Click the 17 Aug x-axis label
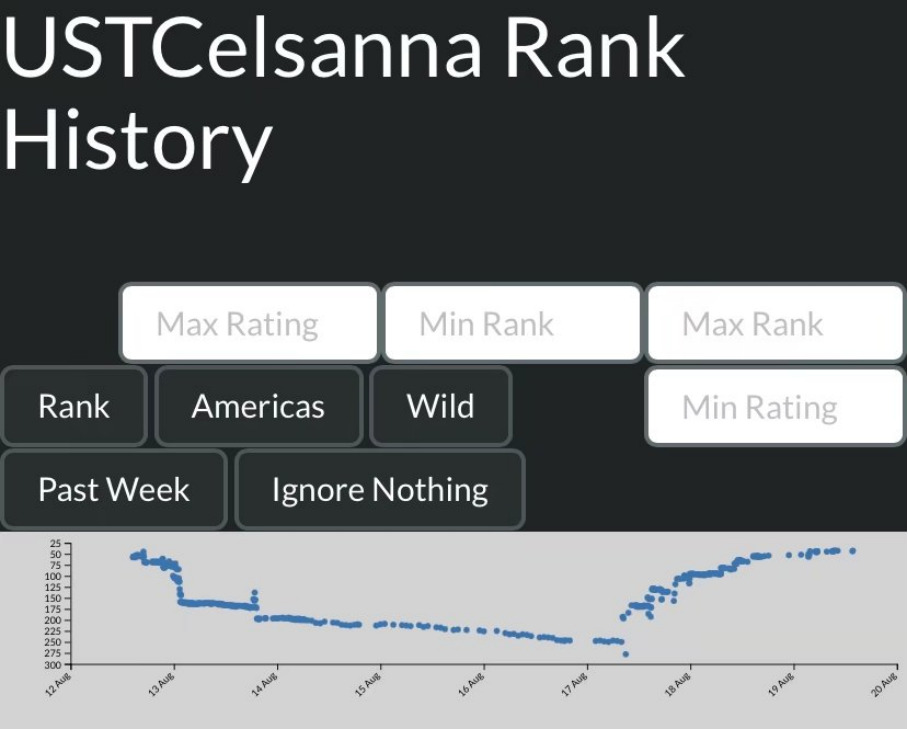908x729 pixels. pyautogui.click(x=575, y=684)
